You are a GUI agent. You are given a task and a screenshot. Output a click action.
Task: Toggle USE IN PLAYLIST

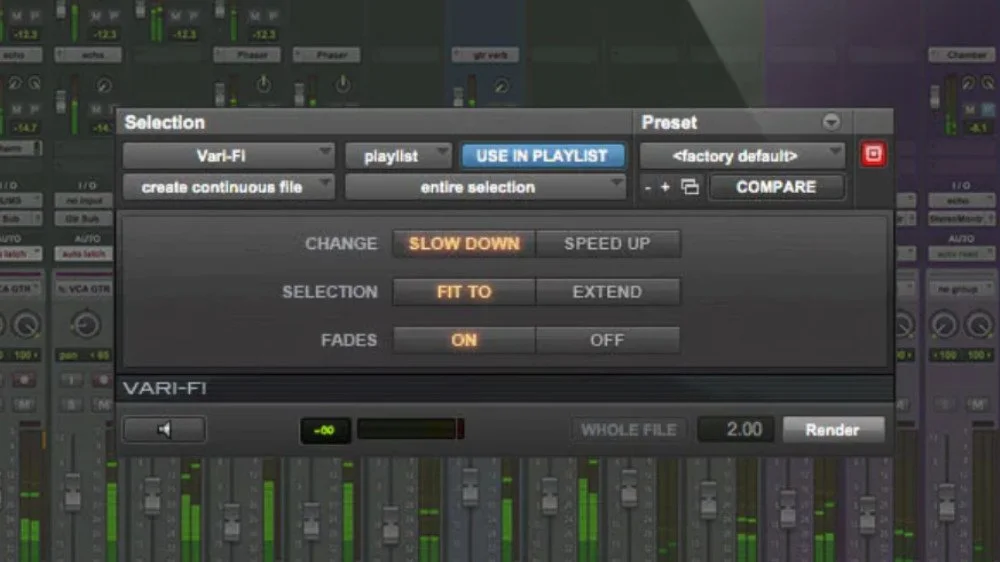click(542, 156)
